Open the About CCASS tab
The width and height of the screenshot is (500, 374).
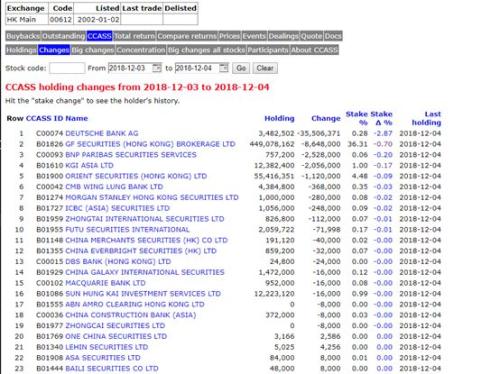tap(314, 50)
